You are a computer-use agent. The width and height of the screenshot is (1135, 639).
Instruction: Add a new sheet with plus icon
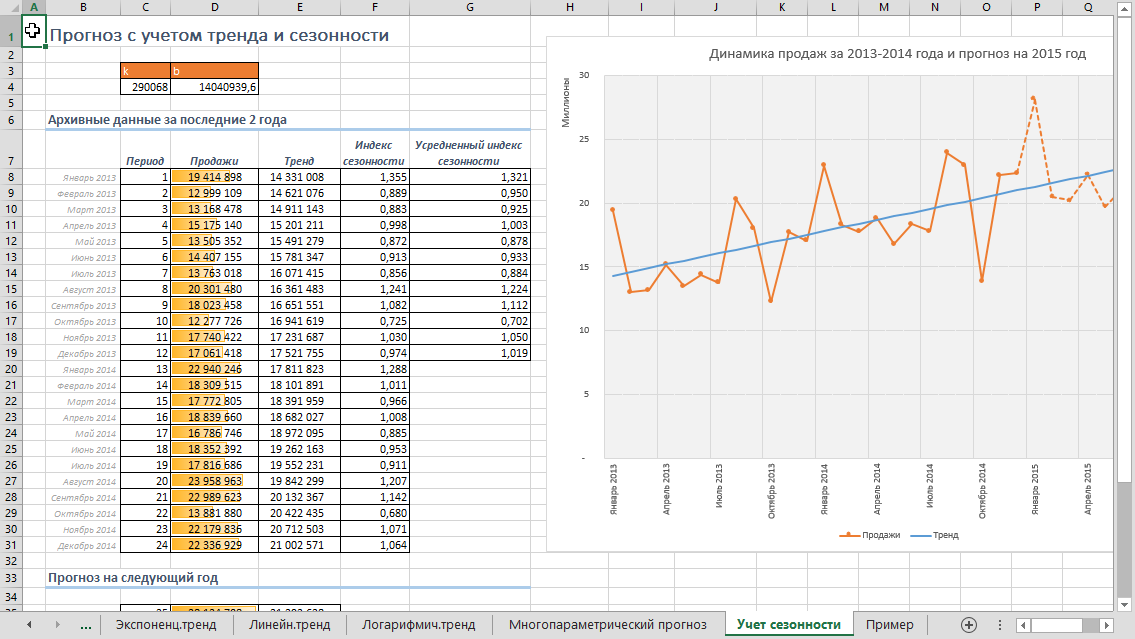coord(969,625)
